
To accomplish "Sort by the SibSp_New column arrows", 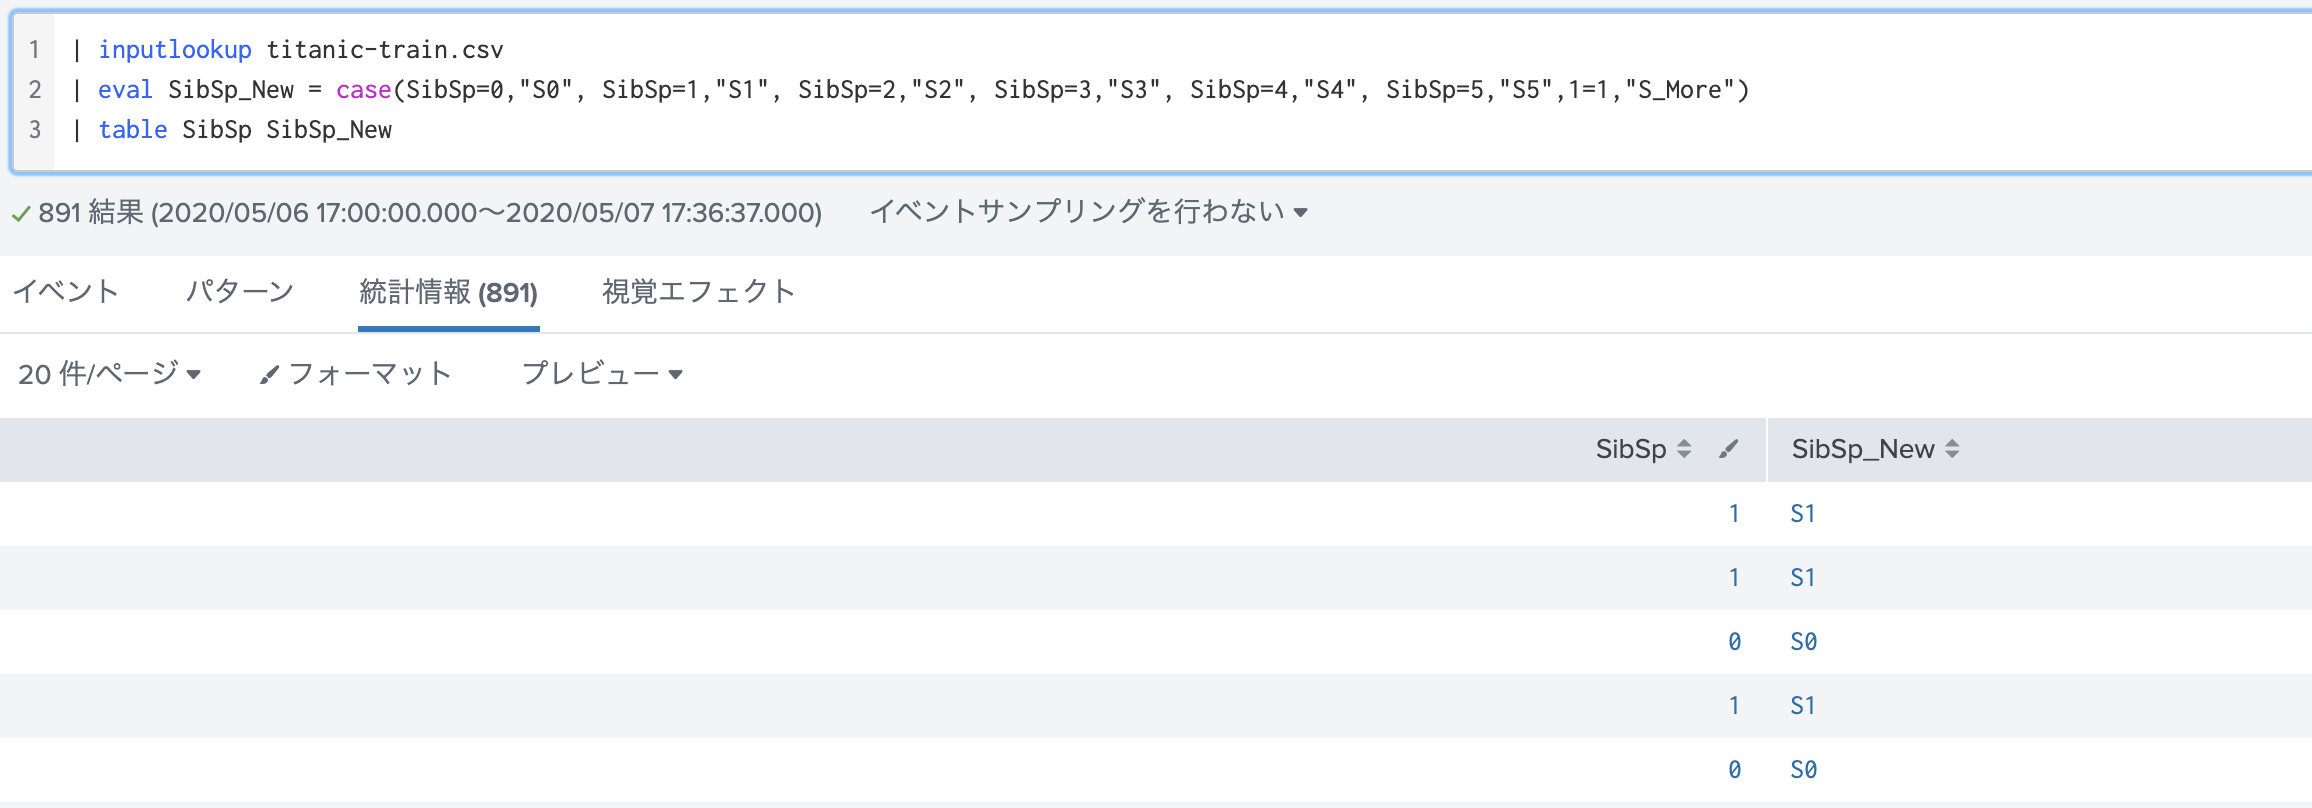I will (x=1952, y=449).
